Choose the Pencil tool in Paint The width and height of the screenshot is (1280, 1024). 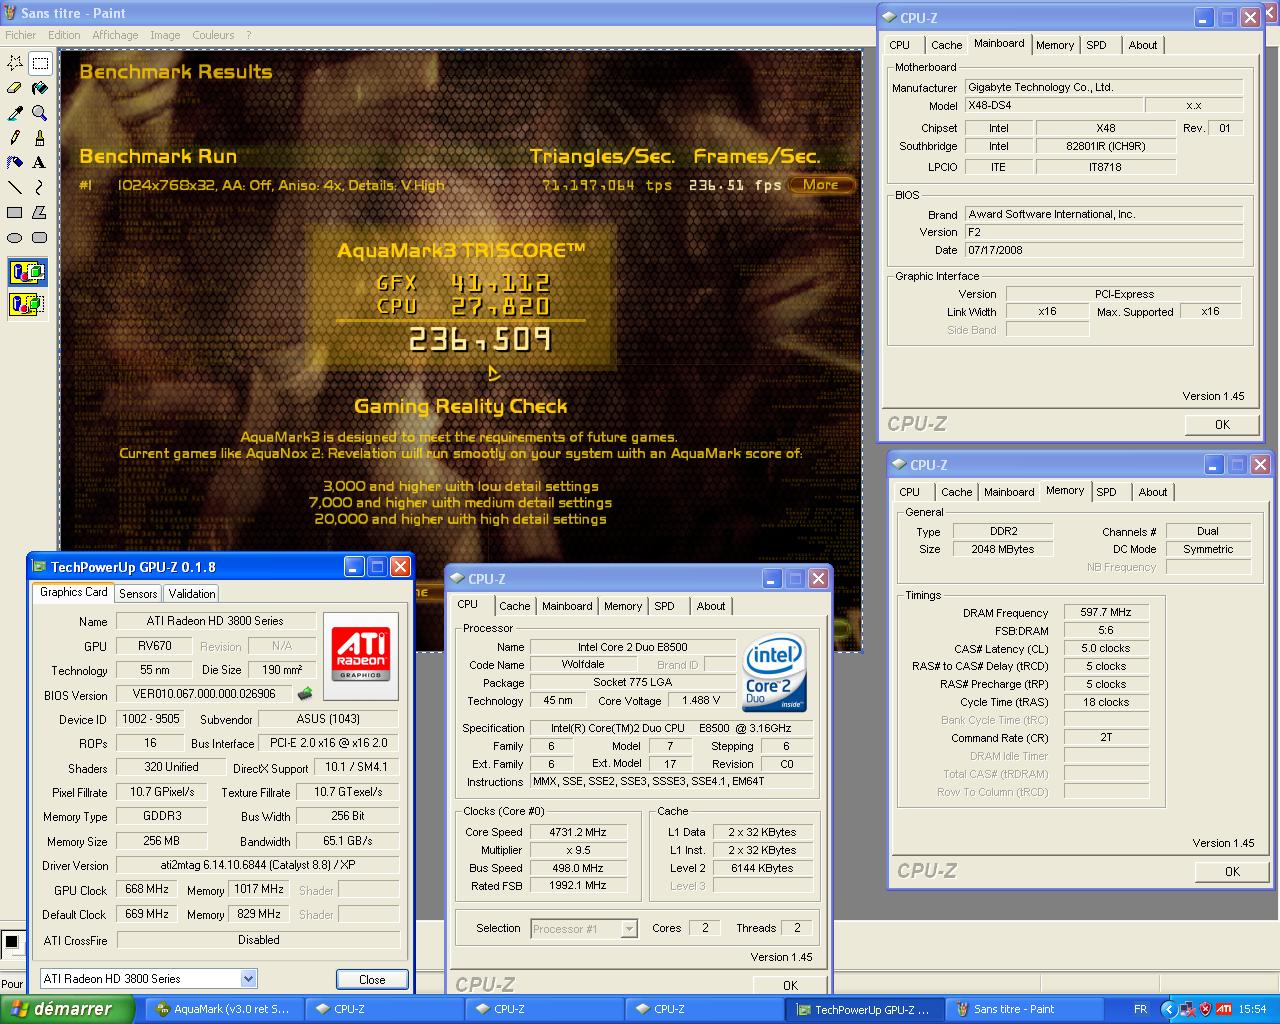click(x=15, y=138)
